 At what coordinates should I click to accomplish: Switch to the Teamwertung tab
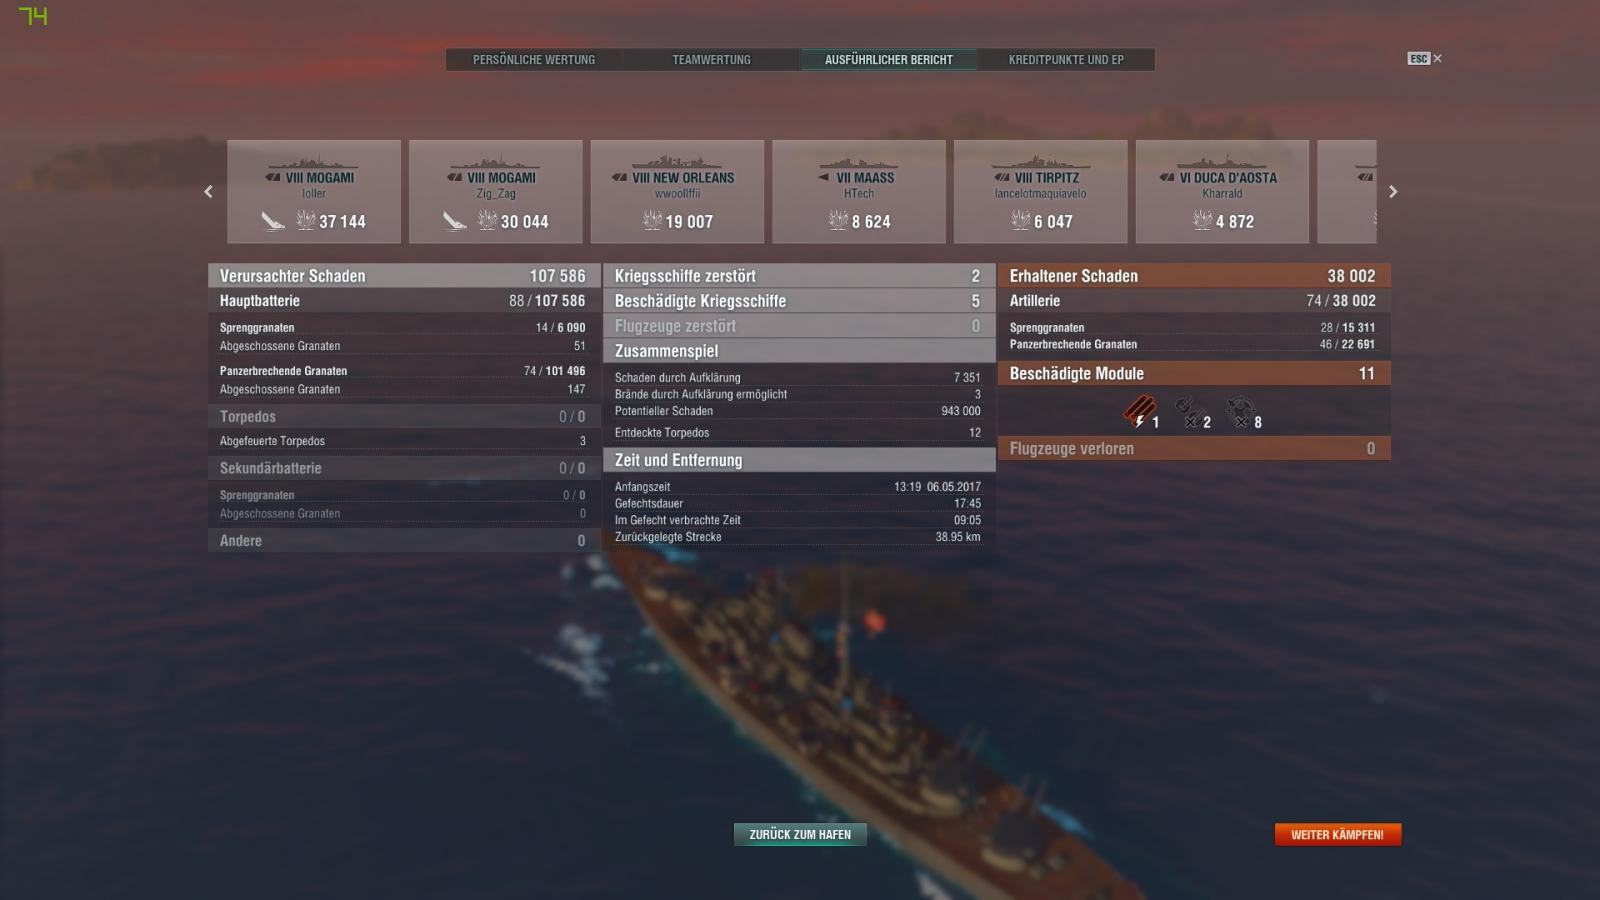(711, 60)
